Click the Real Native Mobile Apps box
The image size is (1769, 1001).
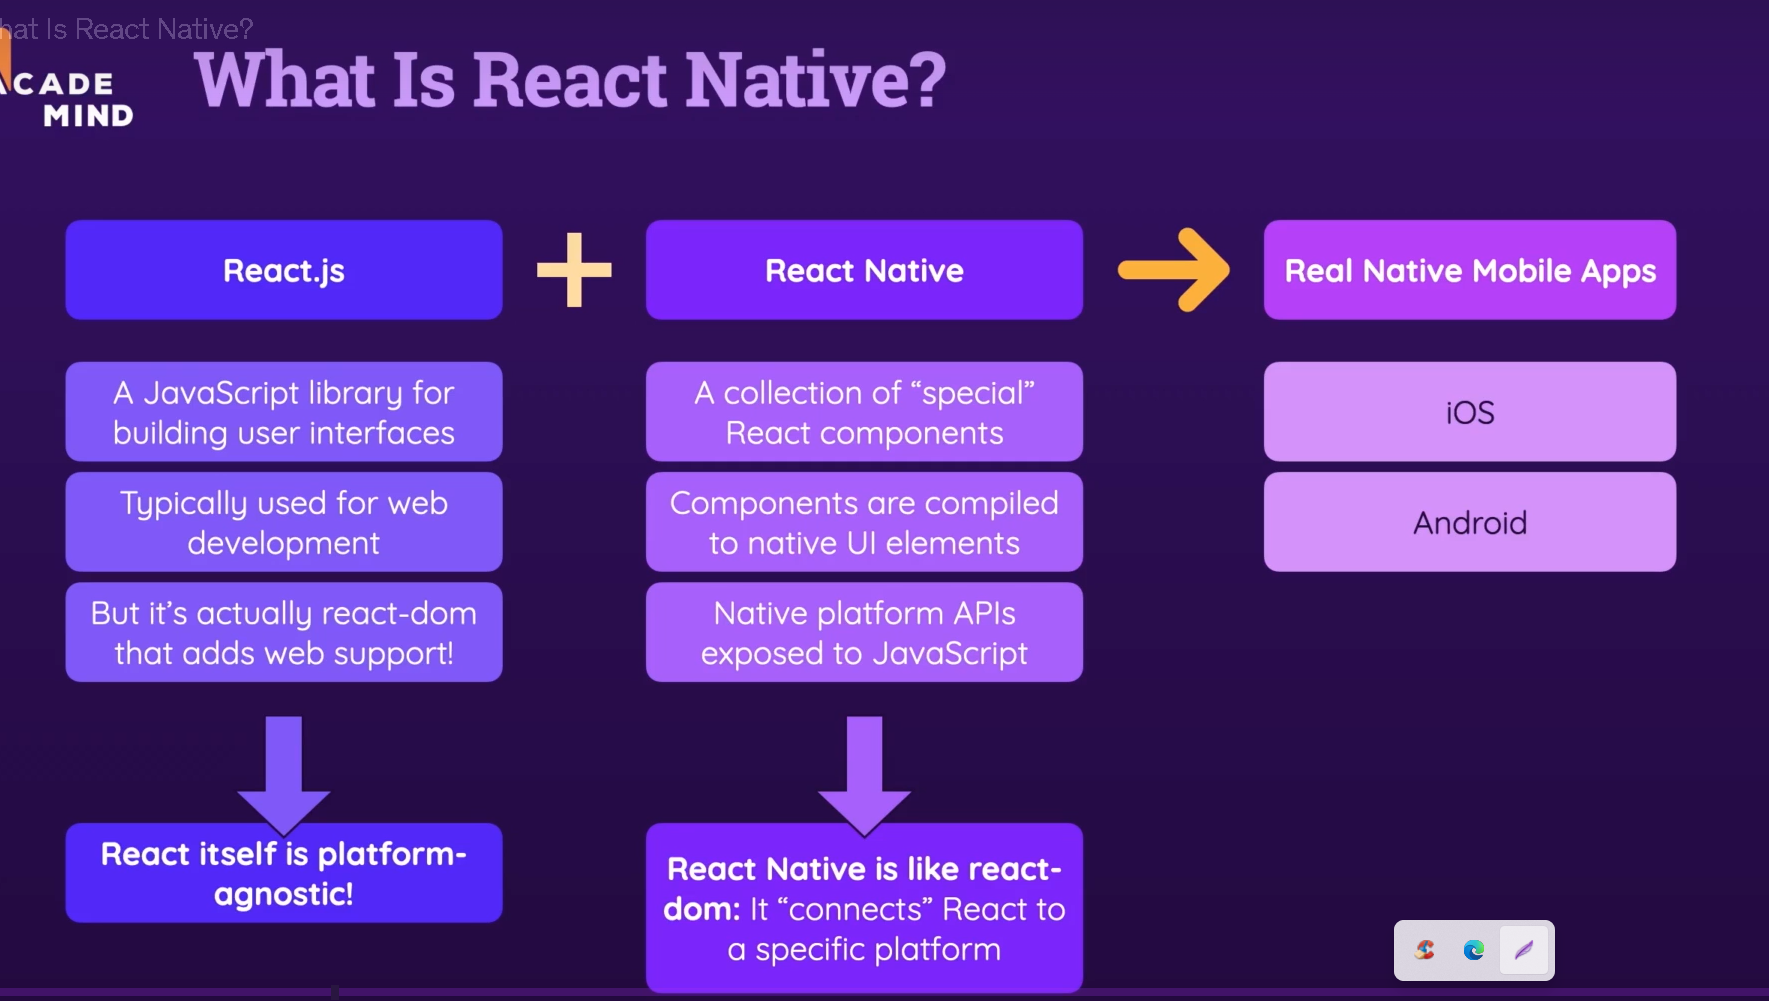point(1469,270)
